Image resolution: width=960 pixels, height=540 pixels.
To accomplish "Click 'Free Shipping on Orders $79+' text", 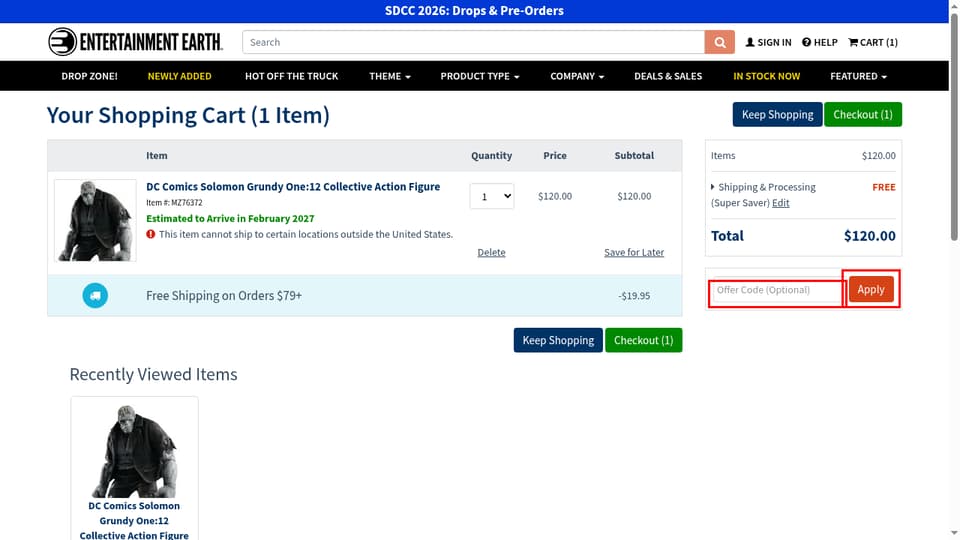I will (x=223, y=296).
